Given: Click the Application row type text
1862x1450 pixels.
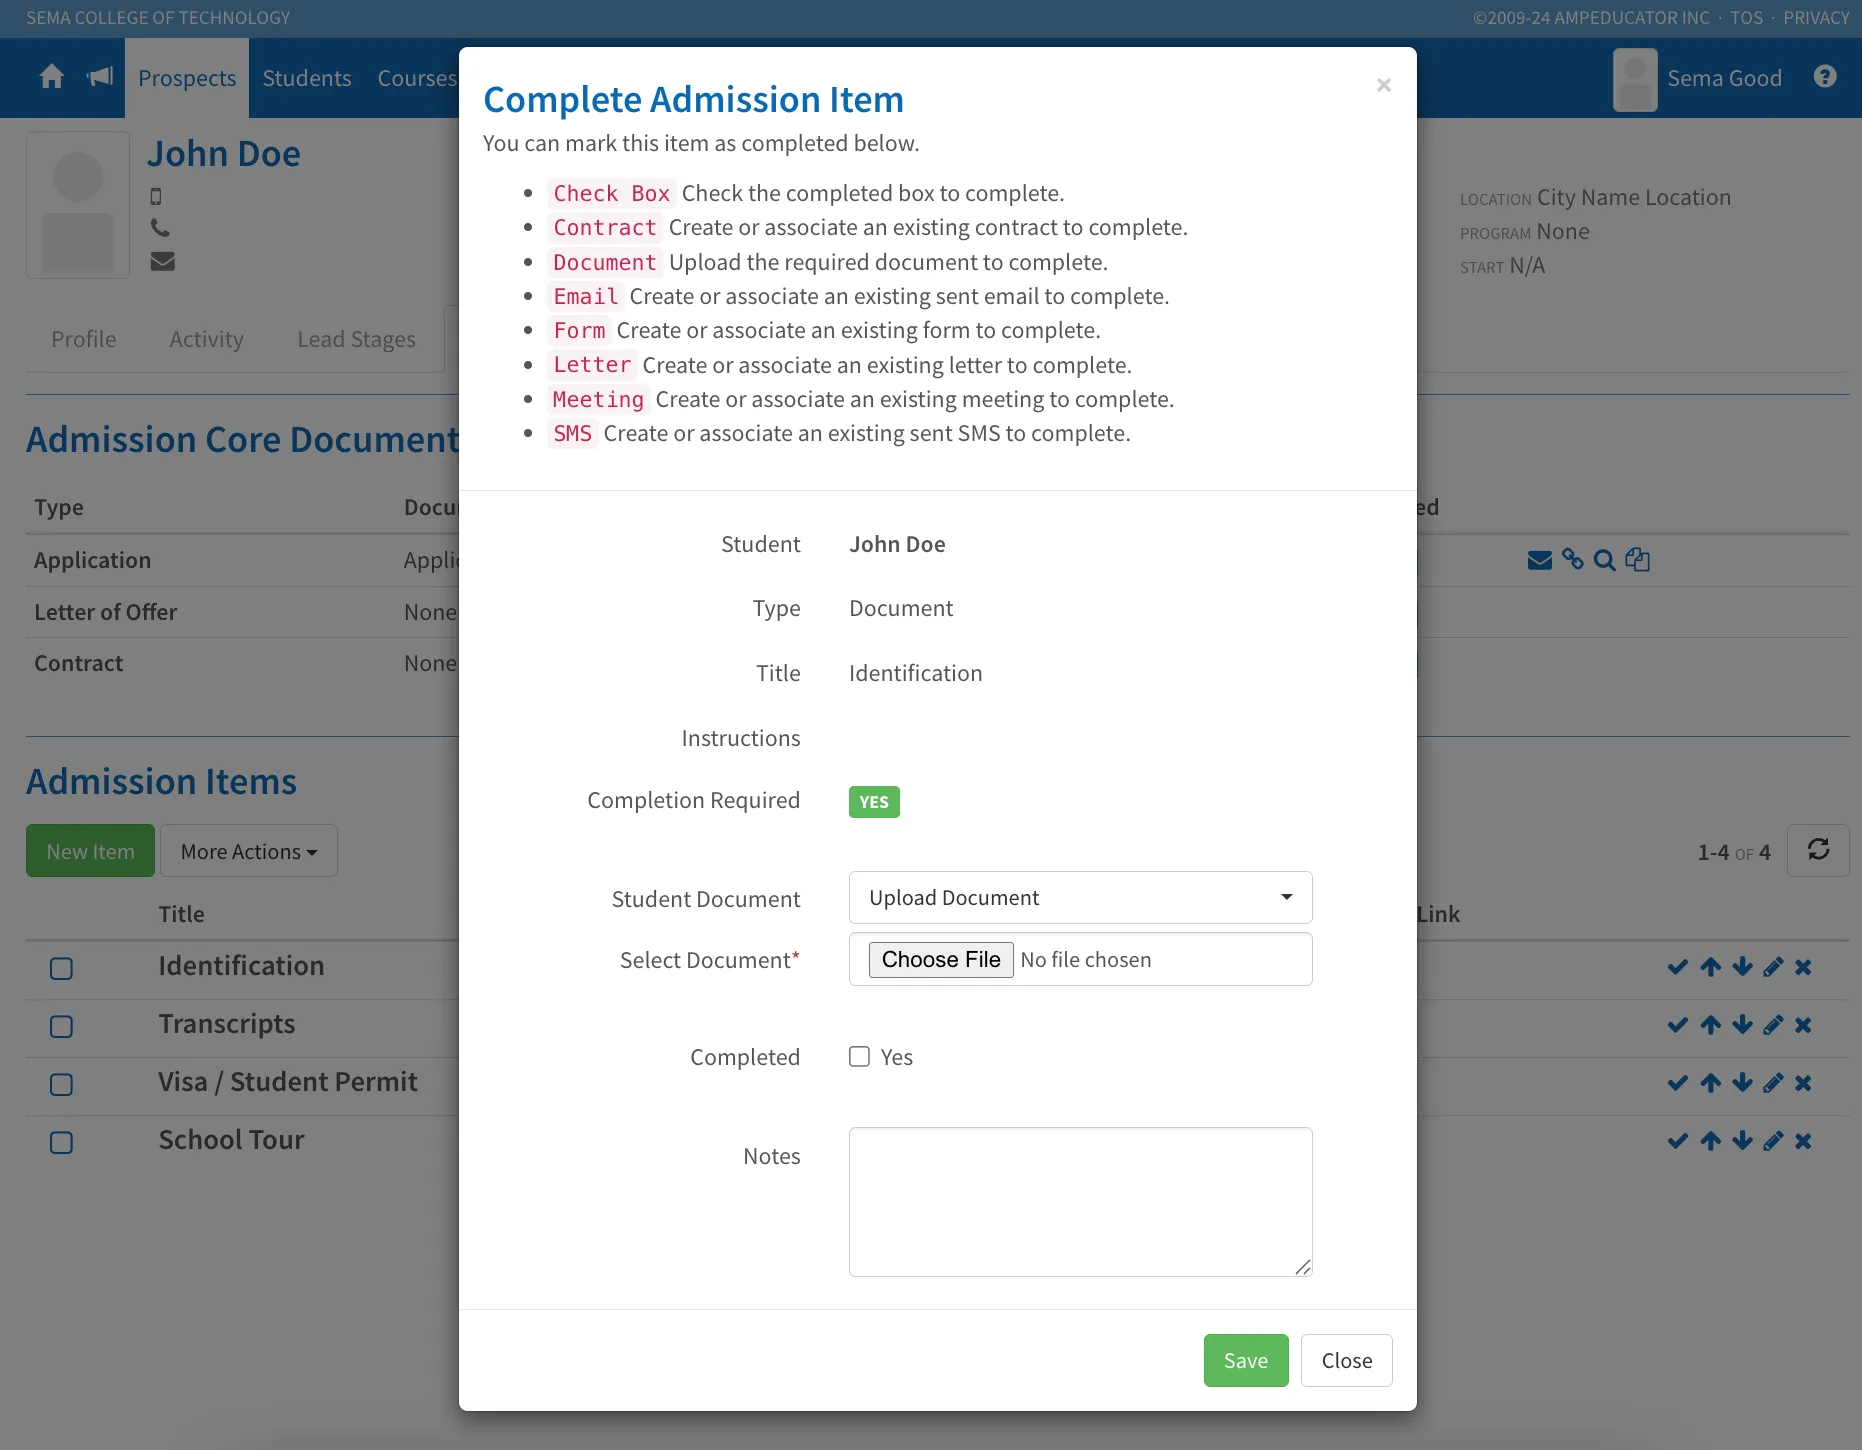Looking at the screenshot, I should click(x=92, y=560).
